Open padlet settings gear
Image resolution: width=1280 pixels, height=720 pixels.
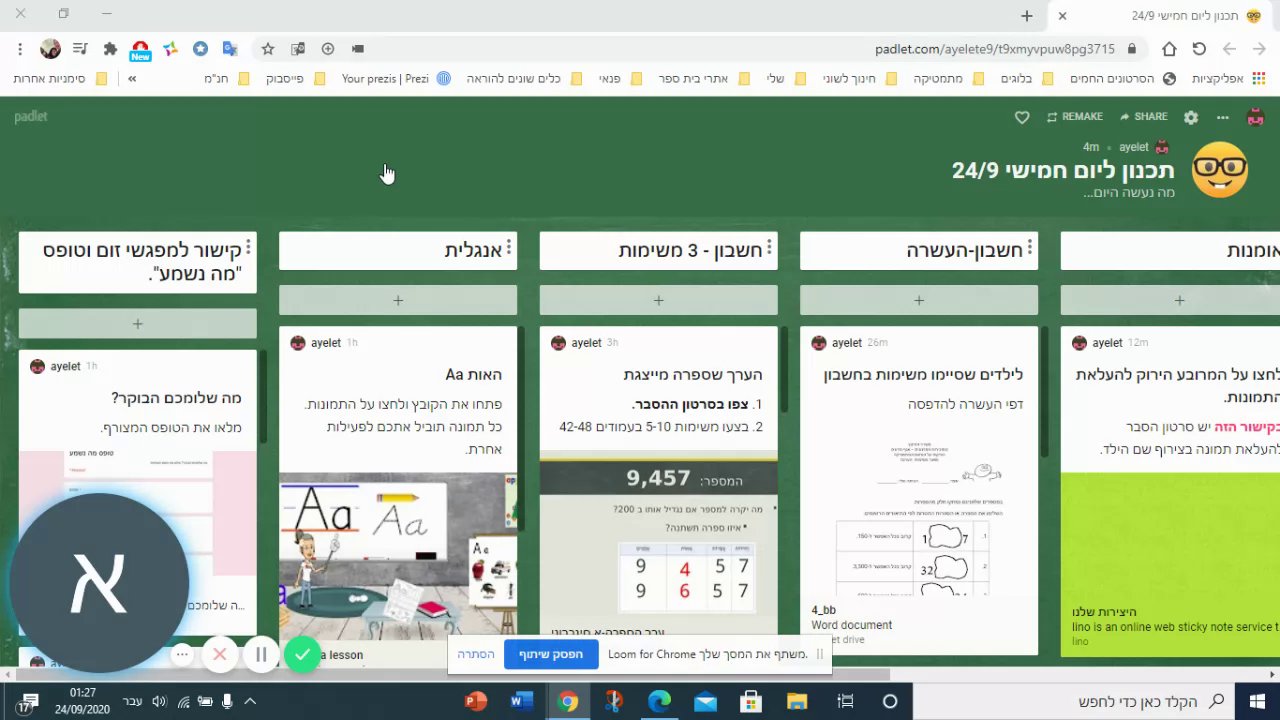(x=1191, y=117)
